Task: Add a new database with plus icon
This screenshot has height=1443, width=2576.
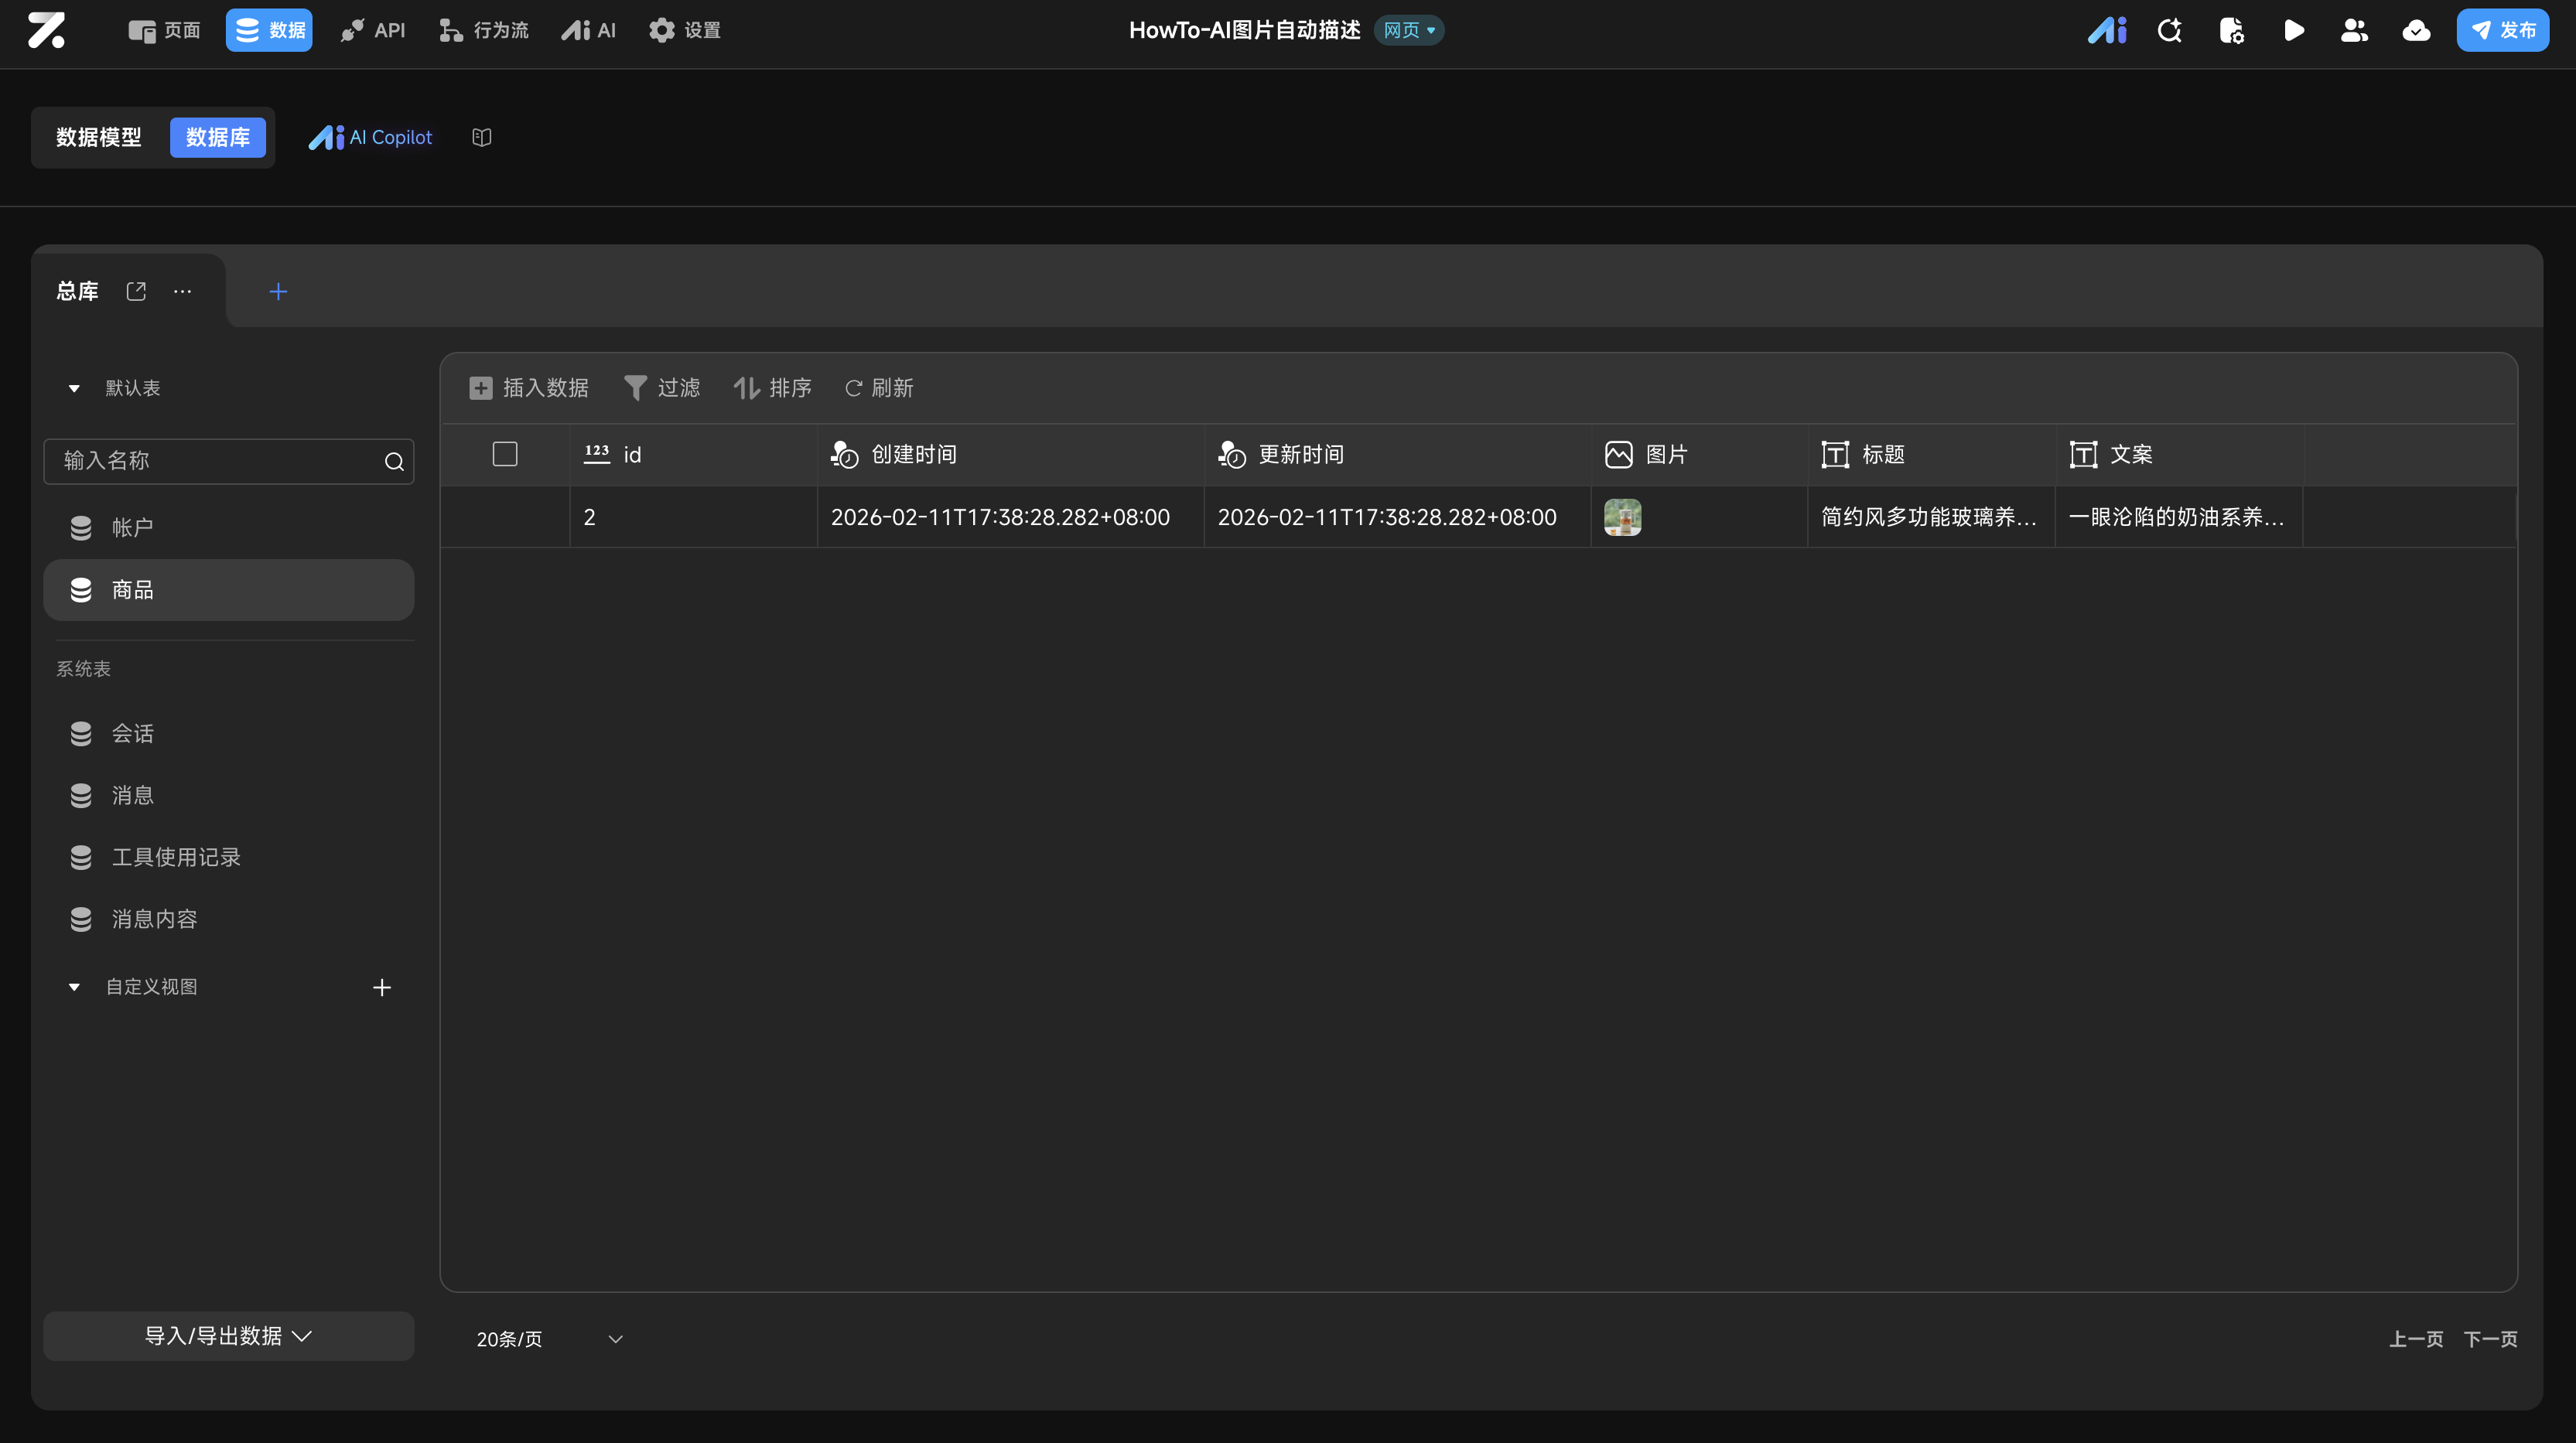Action: coord(278,292)
